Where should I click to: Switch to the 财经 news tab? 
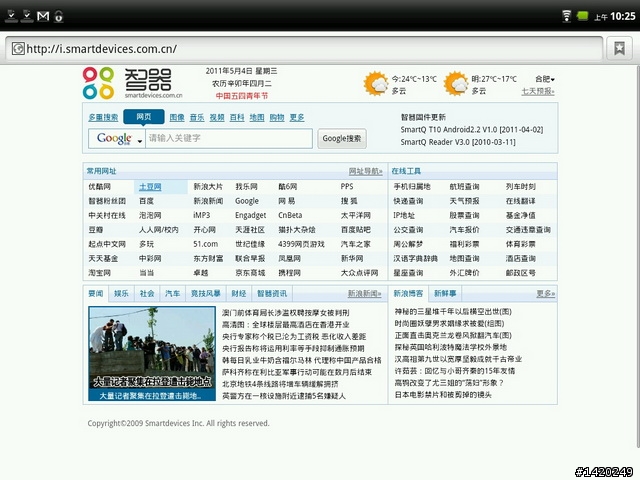point(239,293)
